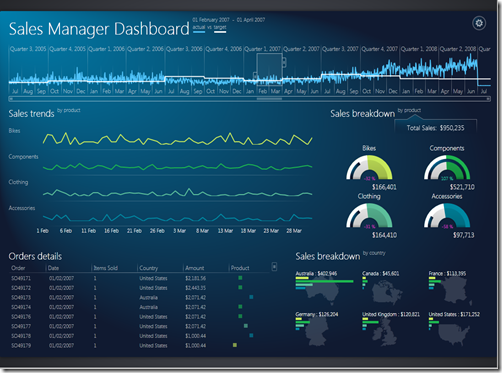
Task: Click product marker for order SO49171
Action: point(240,278)
